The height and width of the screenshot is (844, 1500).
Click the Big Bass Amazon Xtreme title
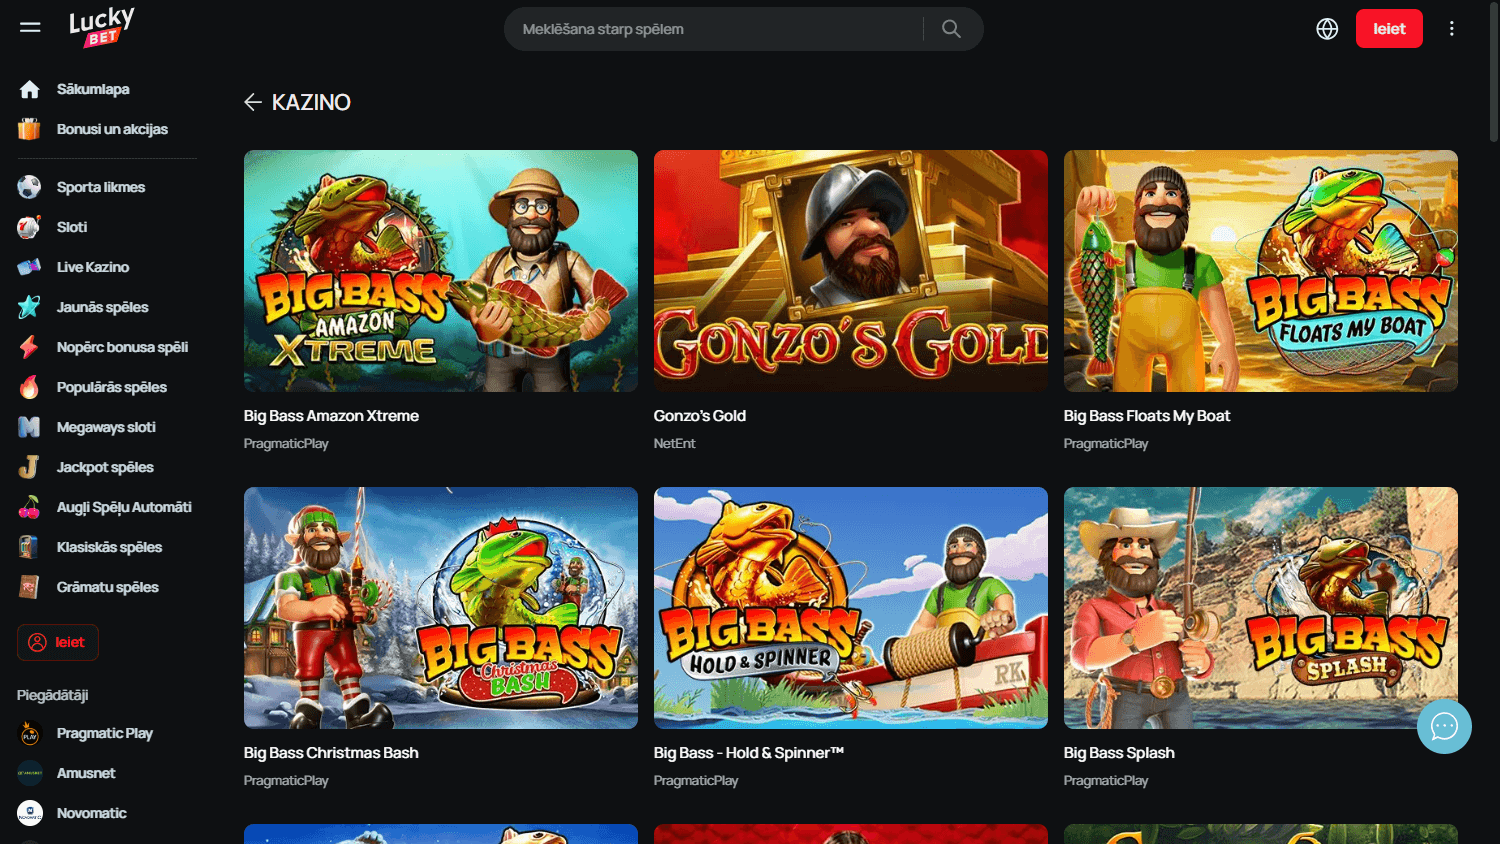(x=331, y=416)
